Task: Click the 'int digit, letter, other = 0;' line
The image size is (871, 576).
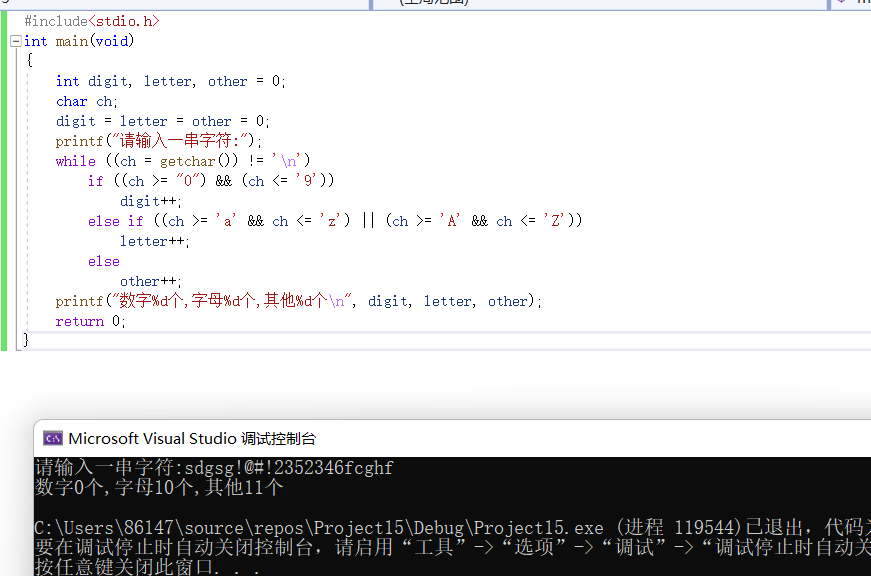Action: click(x=171, y=81)
